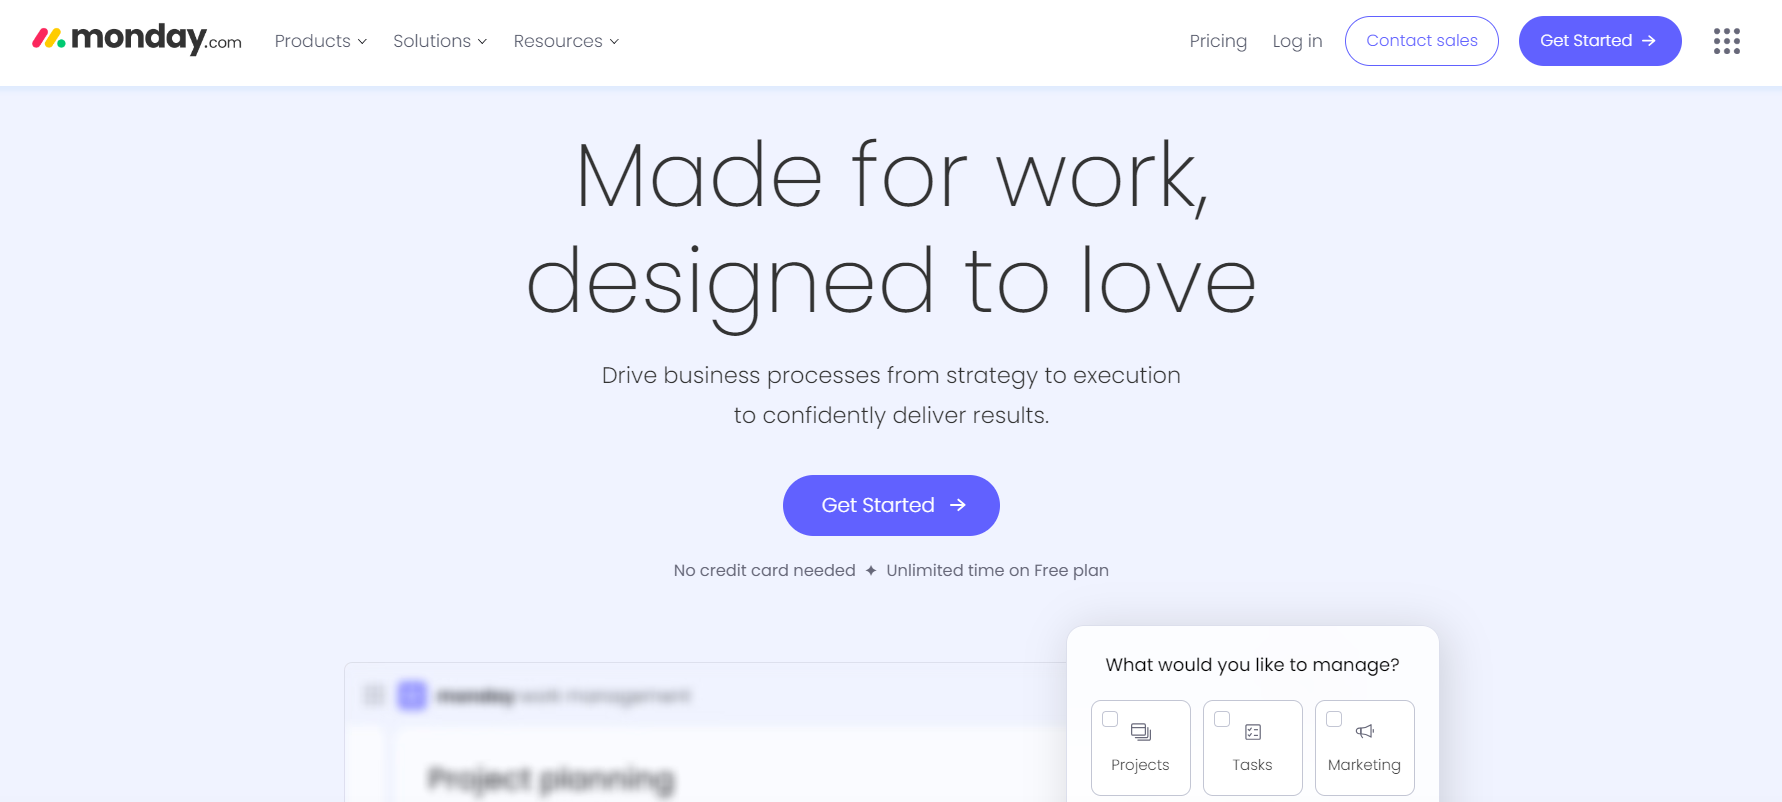Click the Tasks checklist icon
1782x802 pixels.
click(1252, 732)
